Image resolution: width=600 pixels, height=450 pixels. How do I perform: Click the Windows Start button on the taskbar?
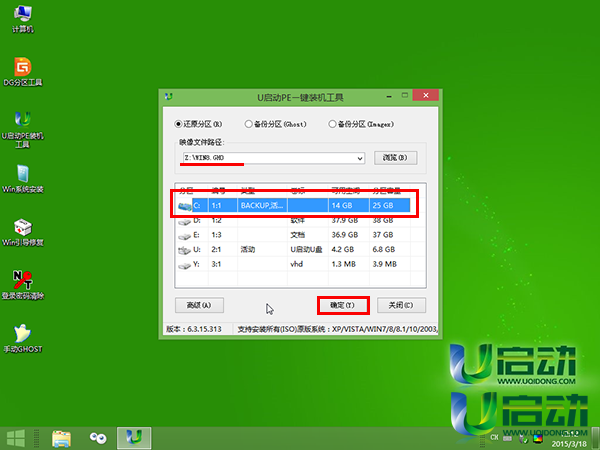pyautogui.click(x=16, y=439)
